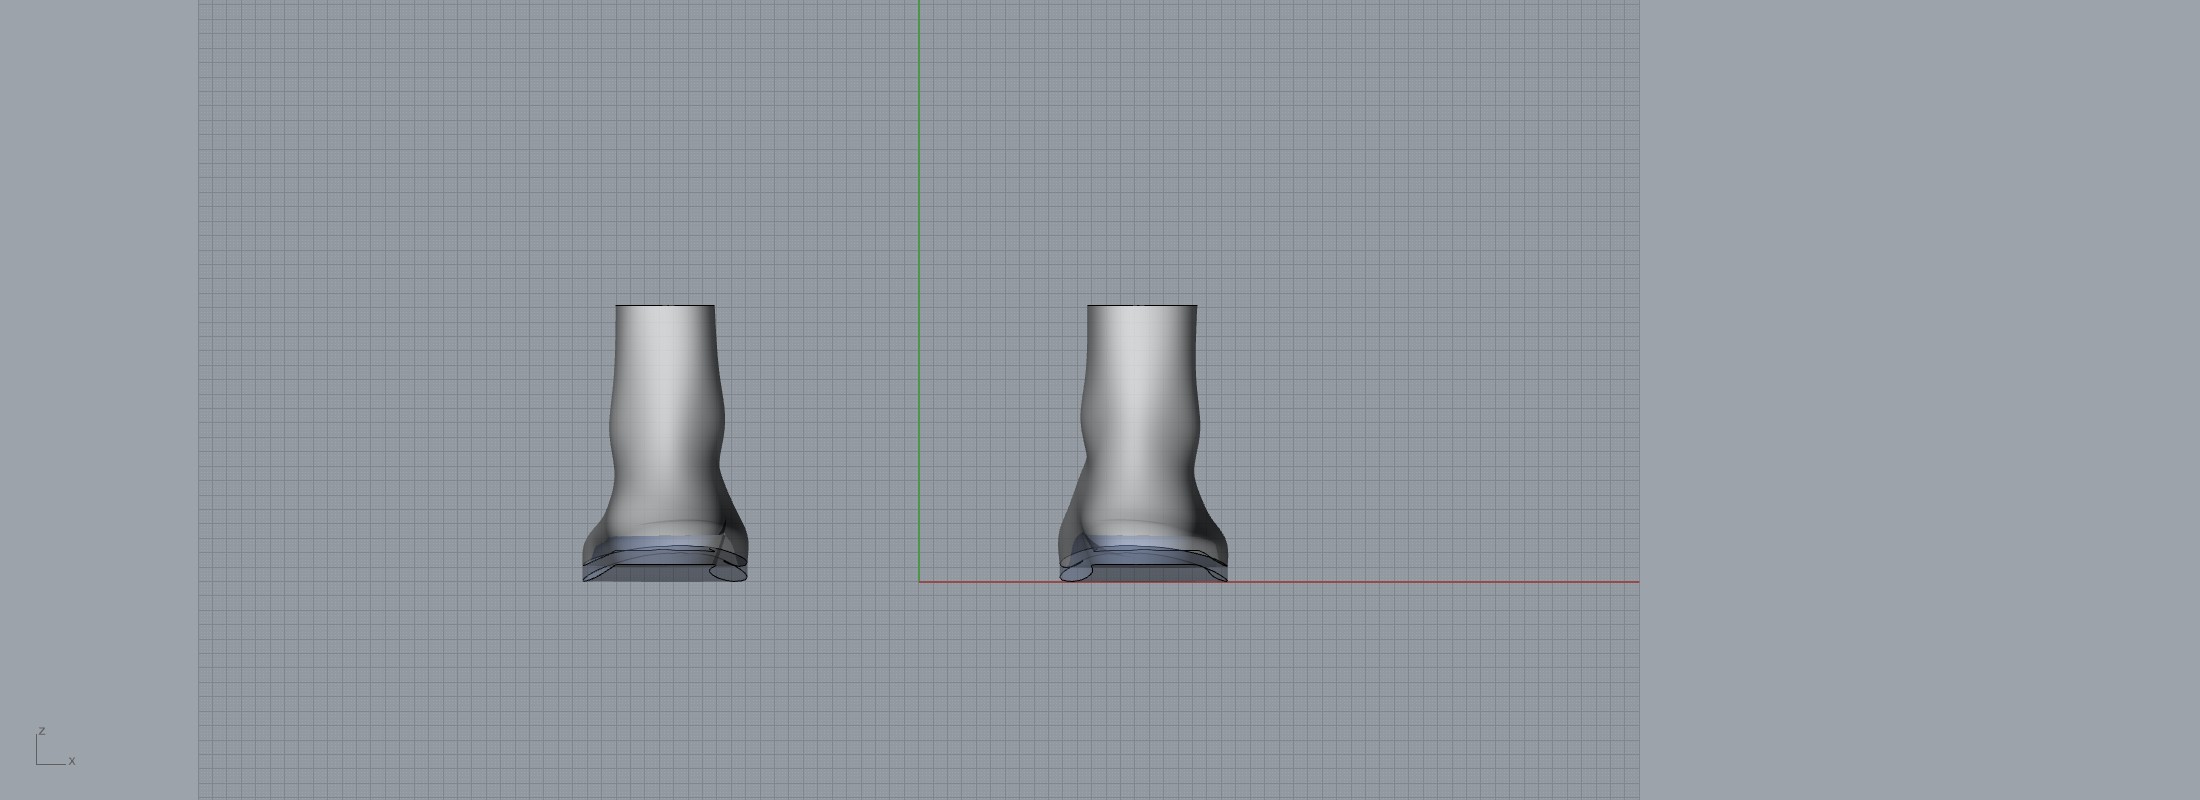Viewport: 2200px width, 800px height.
Task: Click the small oval curve at left model's base
Action: (x=728, y=573)
